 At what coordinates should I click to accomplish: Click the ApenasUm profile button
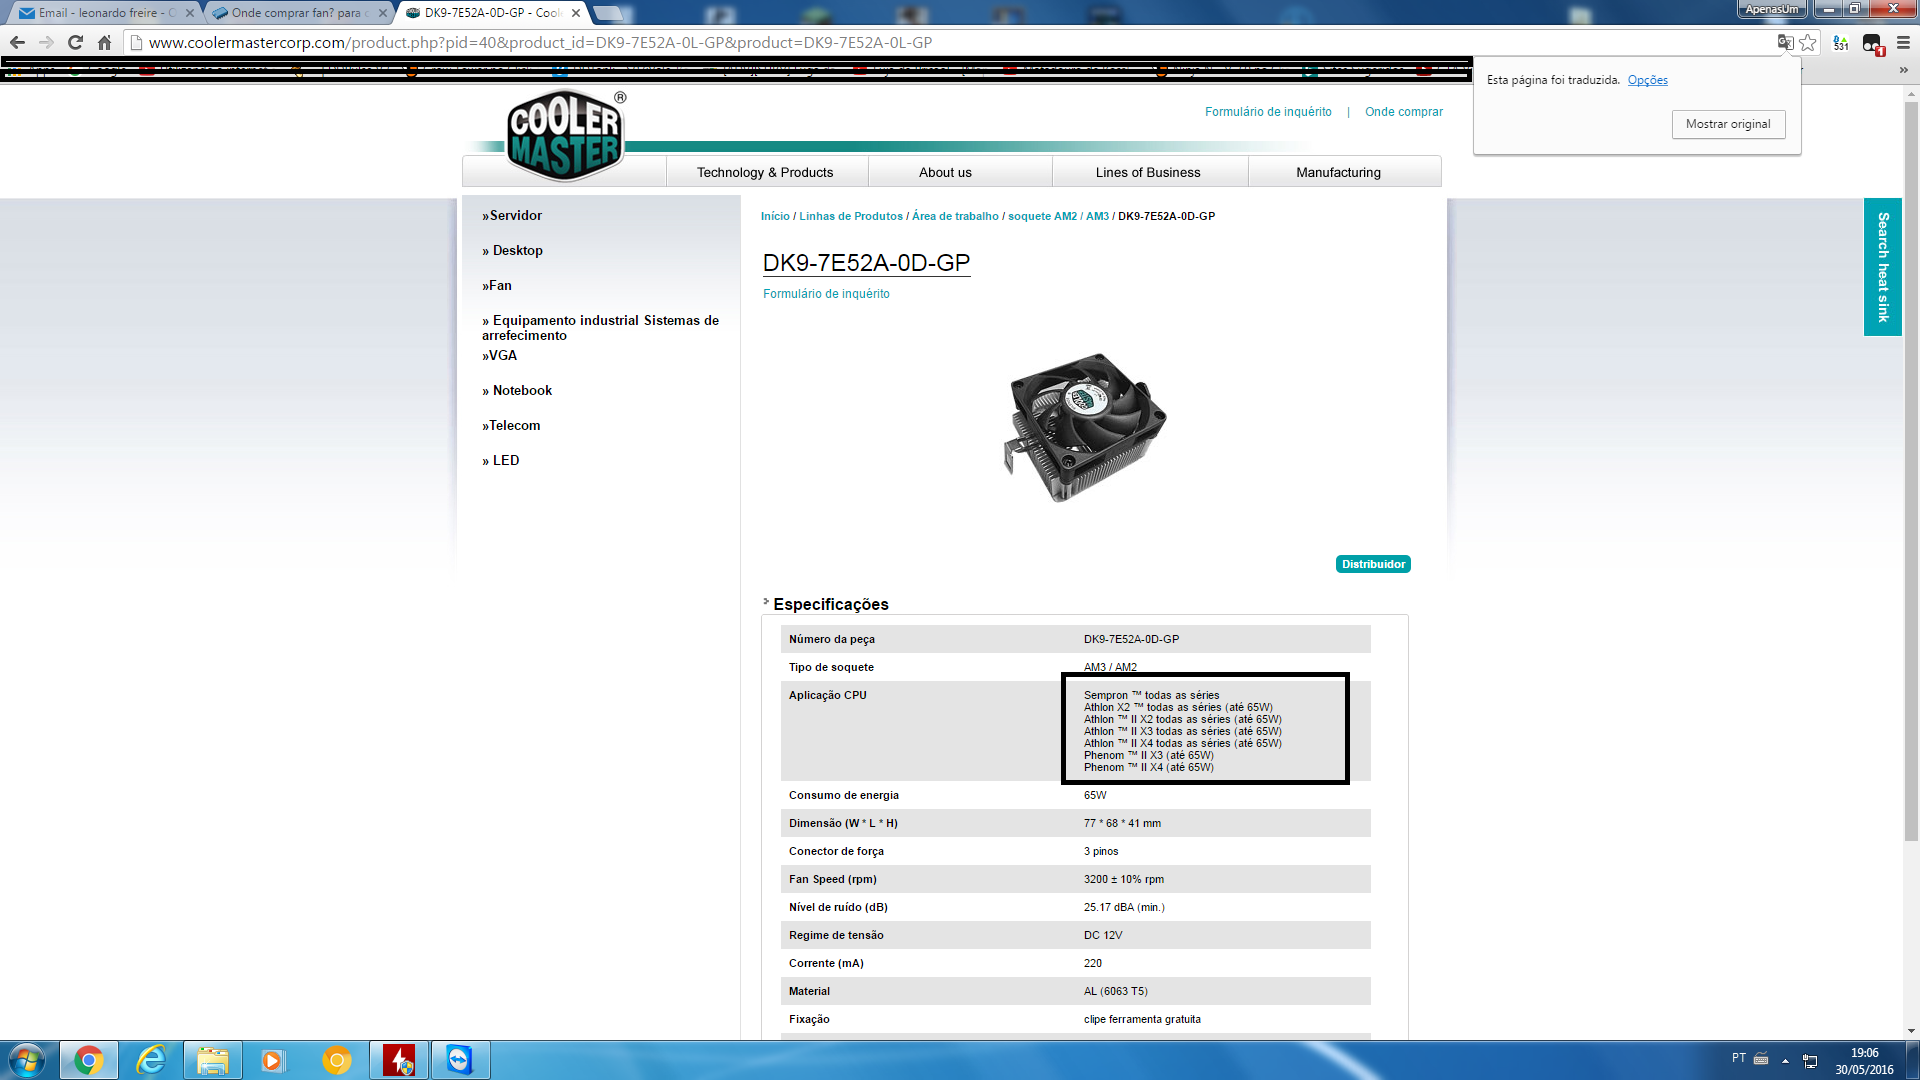tap(1771, 9)
